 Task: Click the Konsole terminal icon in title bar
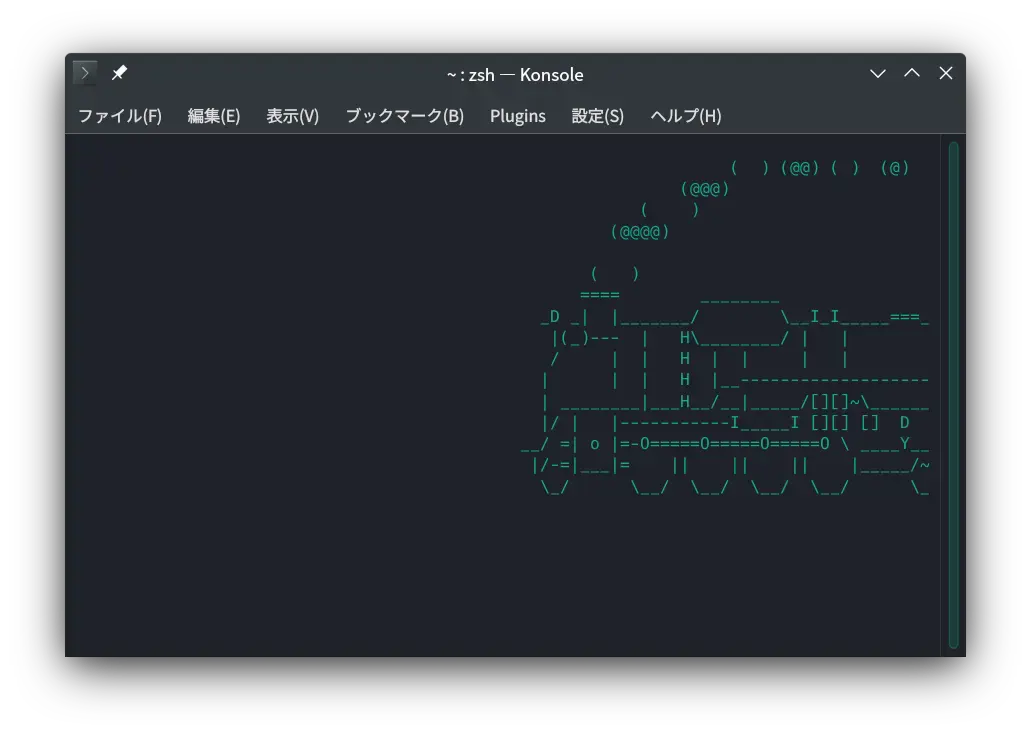click(85, 73)
